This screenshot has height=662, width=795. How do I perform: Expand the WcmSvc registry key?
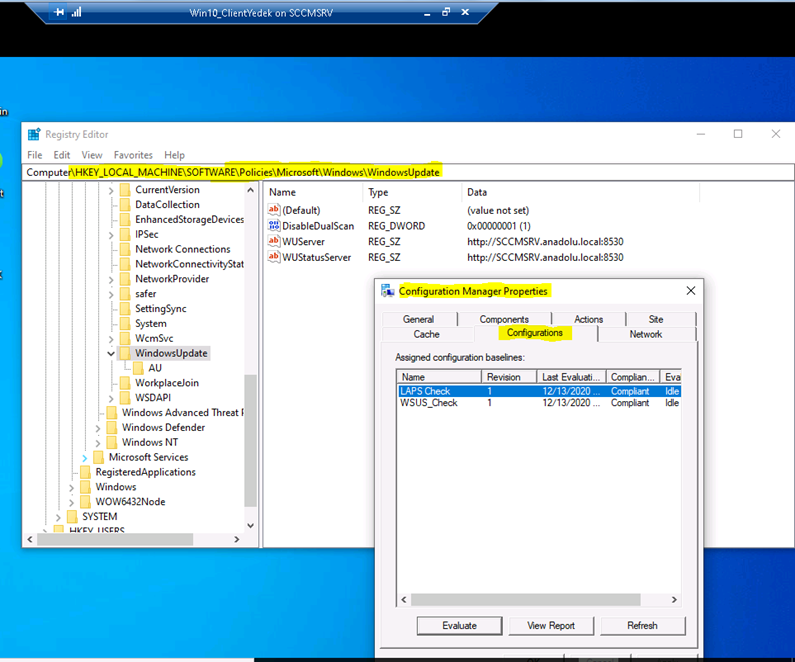click(111, 339)
